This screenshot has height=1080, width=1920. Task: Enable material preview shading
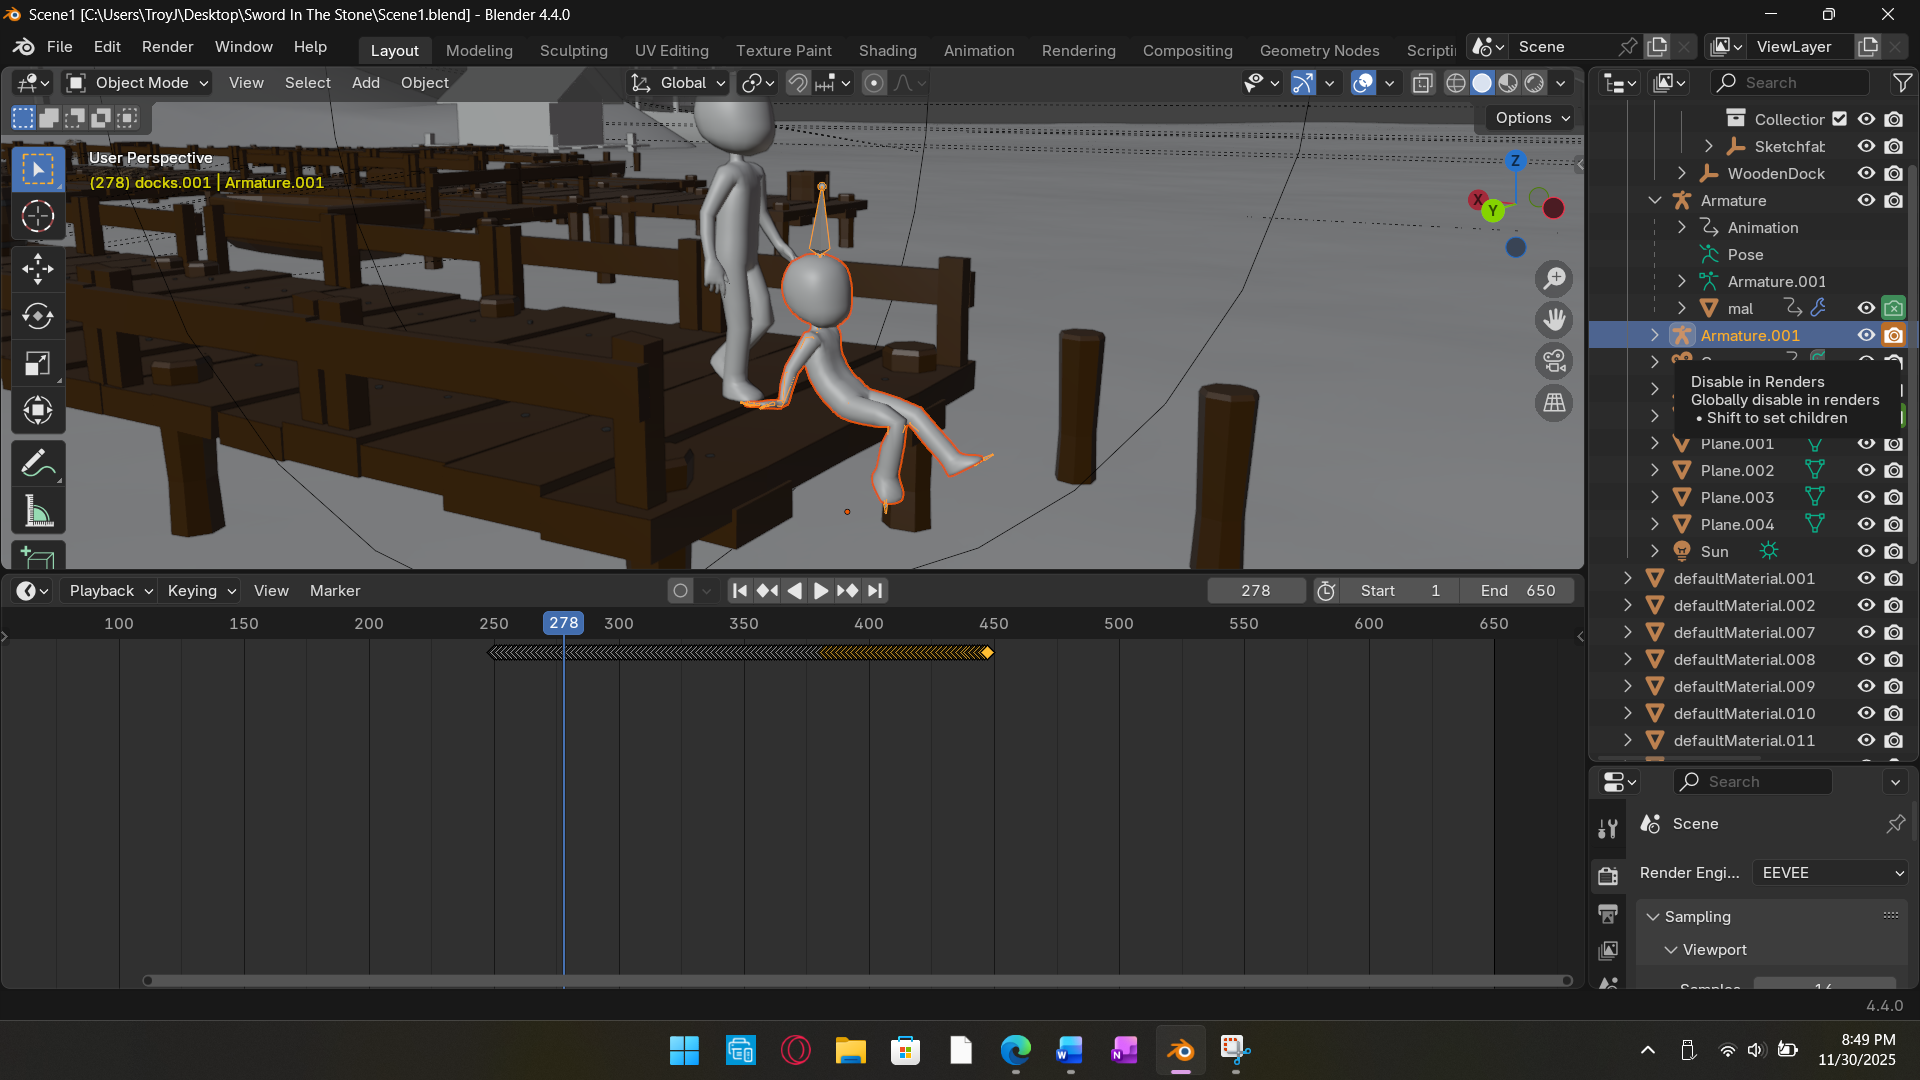(x=1508, y=83)
